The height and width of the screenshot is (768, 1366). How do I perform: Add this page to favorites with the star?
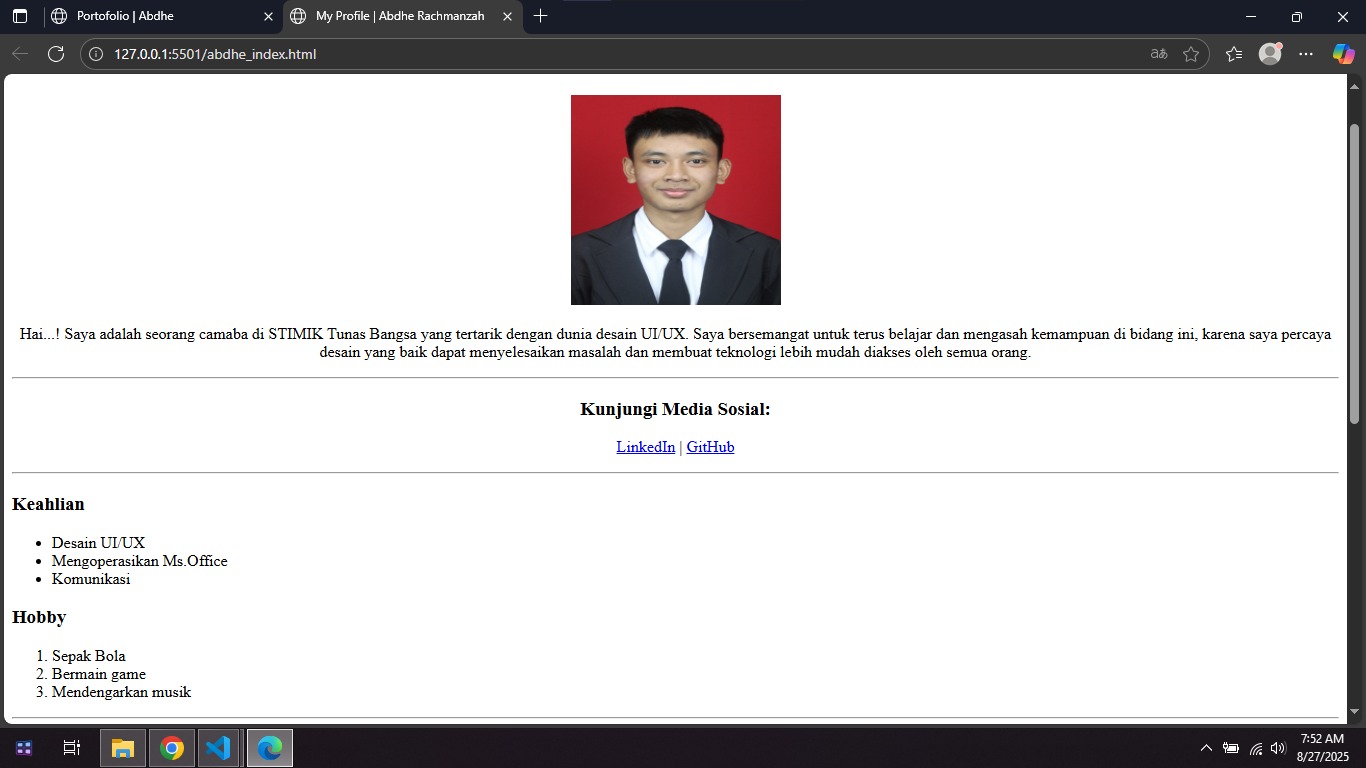tap(1192, 54)
